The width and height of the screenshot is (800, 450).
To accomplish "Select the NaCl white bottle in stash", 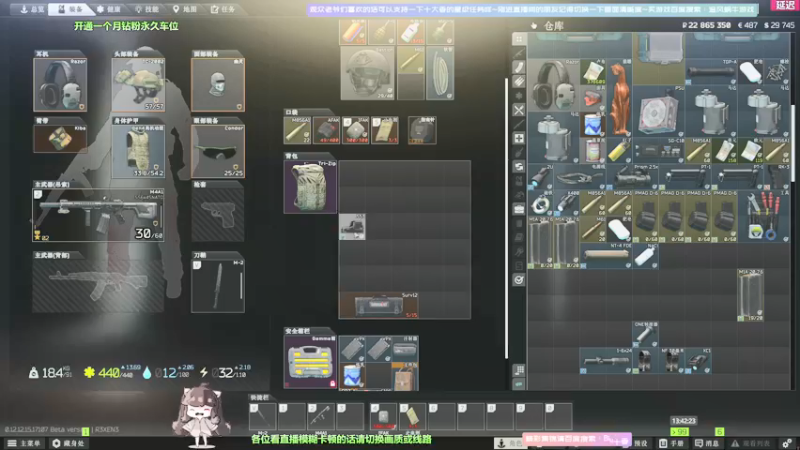I will [645, 256].
